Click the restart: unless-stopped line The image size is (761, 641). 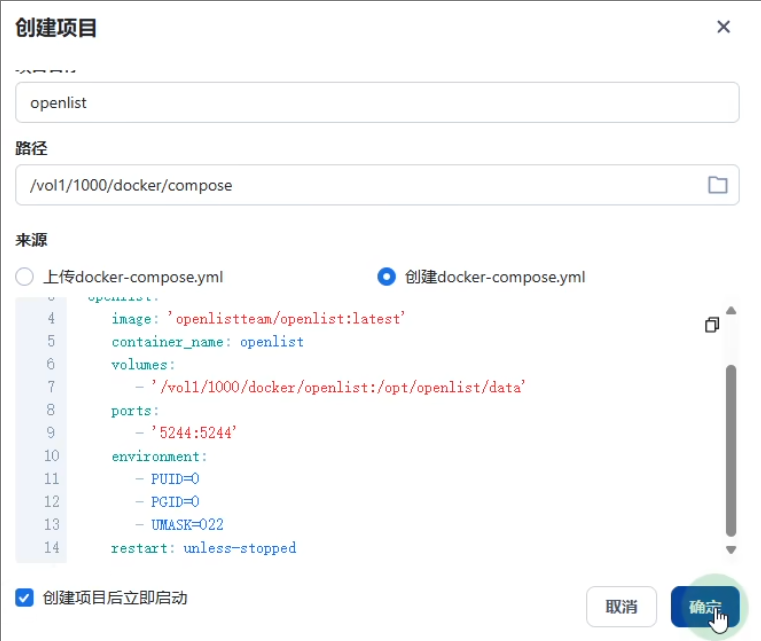203,548
